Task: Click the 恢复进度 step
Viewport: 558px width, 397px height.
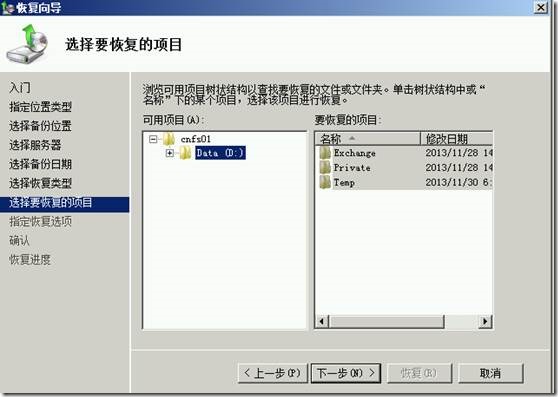Action: 30,260
